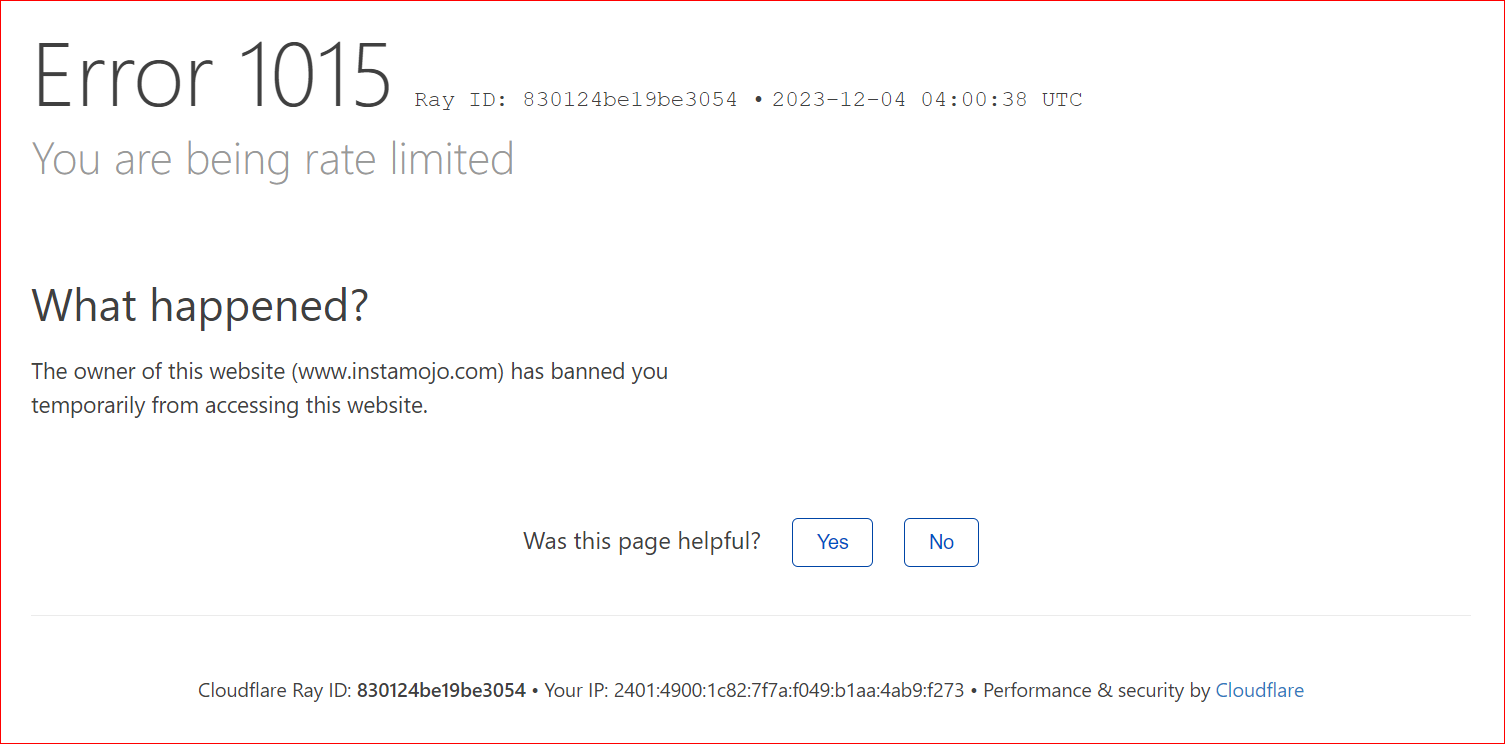The image size is (1505, 744).
Task: Click the bold Ray ID in the footer
Action: point(441,690)
